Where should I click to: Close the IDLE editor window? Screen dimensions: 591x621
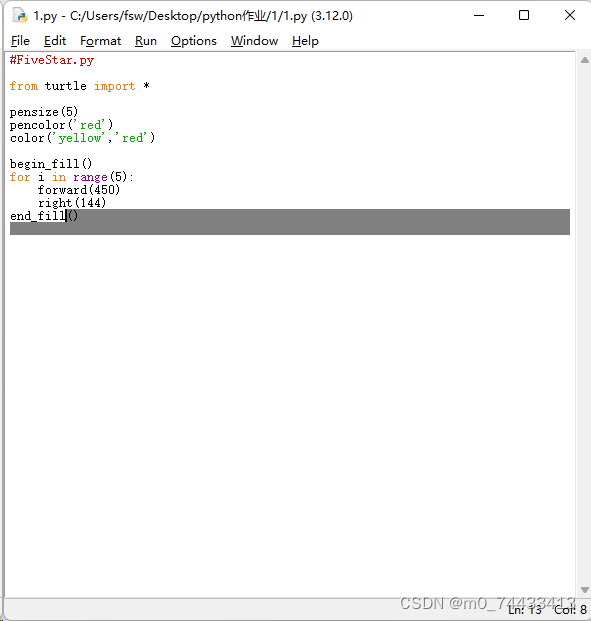point(570,15)
